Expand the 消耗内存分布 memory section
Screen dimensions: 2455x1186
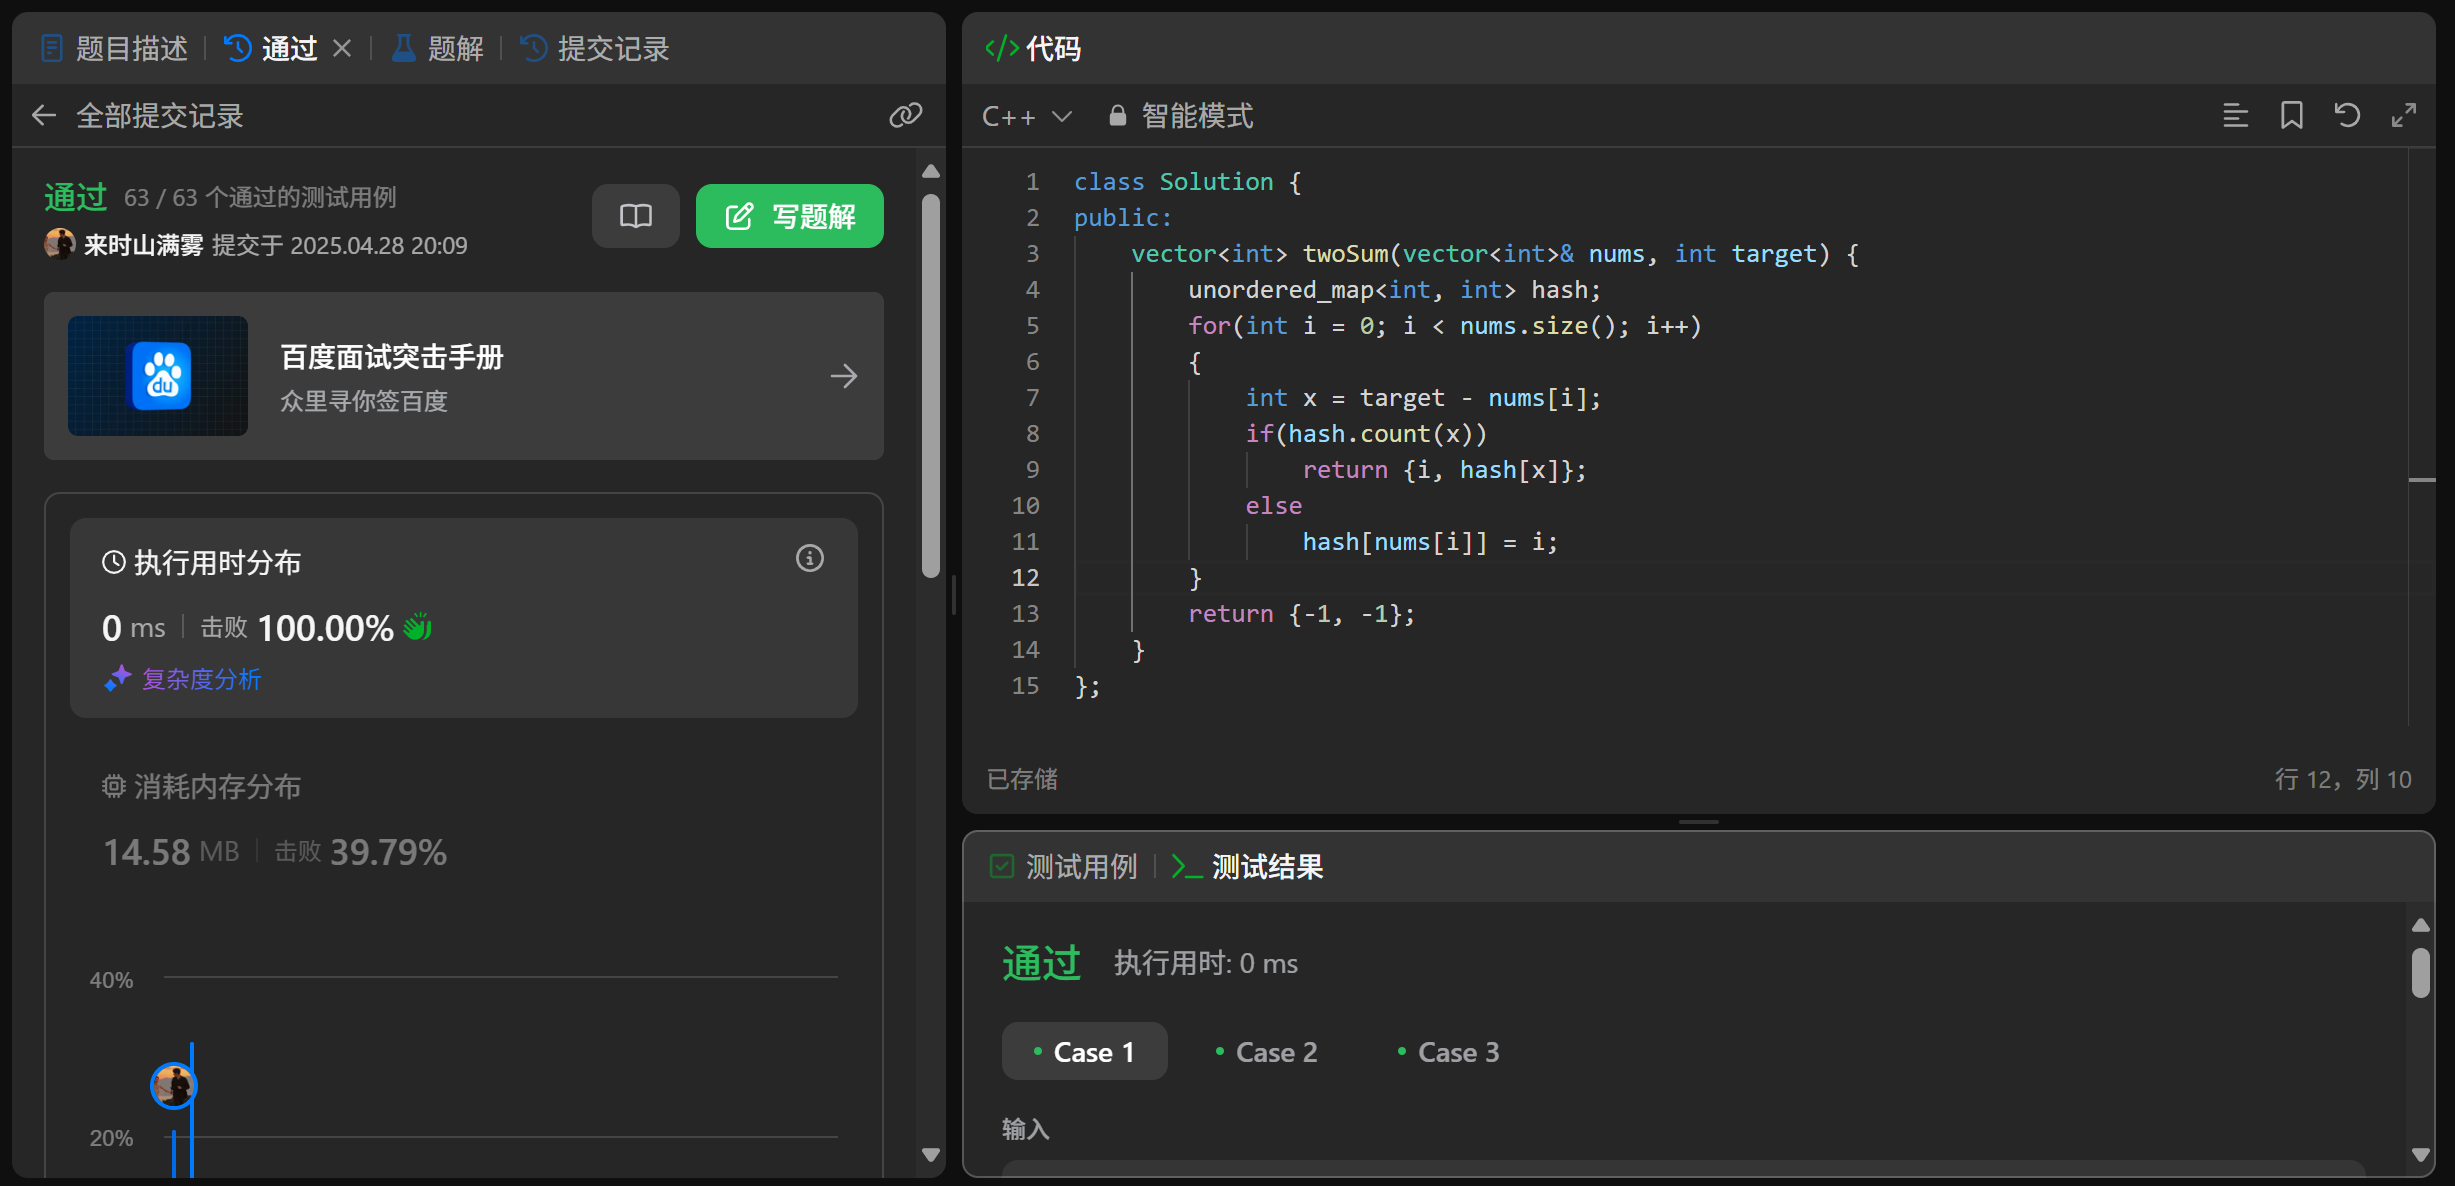(217, 787)
